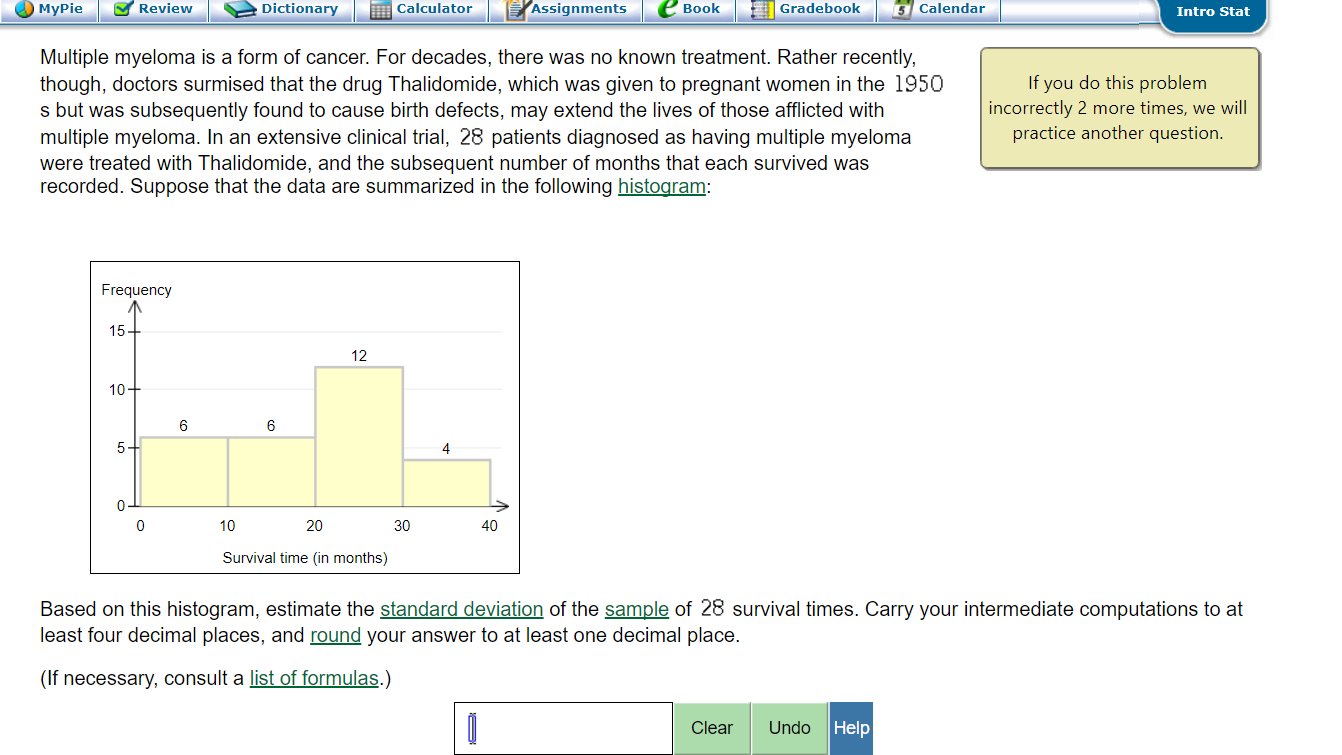Image resolution: width=1342 pixels, height=755 pixels.
Task: Follow the 'standard deviation' glossary link
Action: [462, 609]
